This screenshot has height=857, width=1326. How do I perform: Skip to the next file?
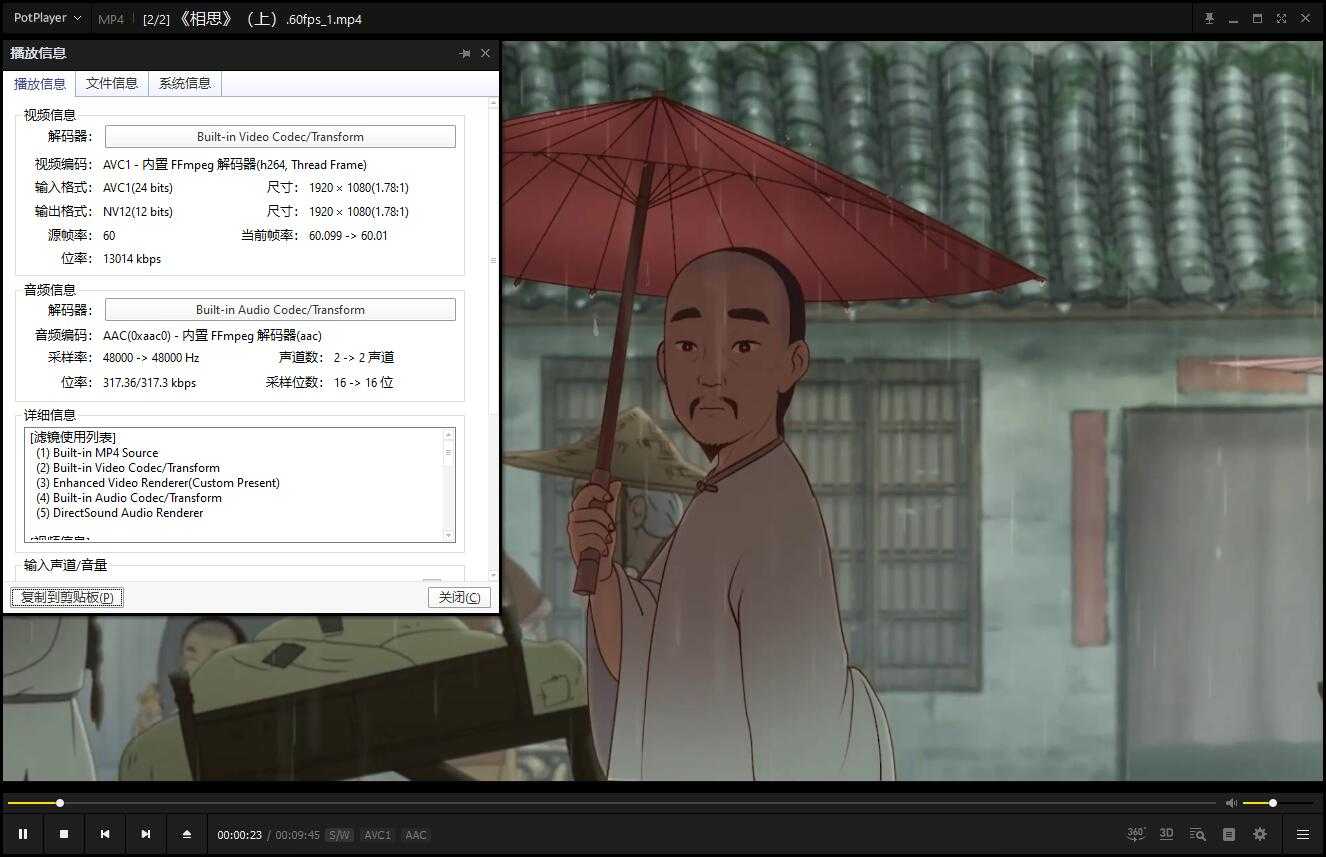pyautogui.click(x=146, y=834)
